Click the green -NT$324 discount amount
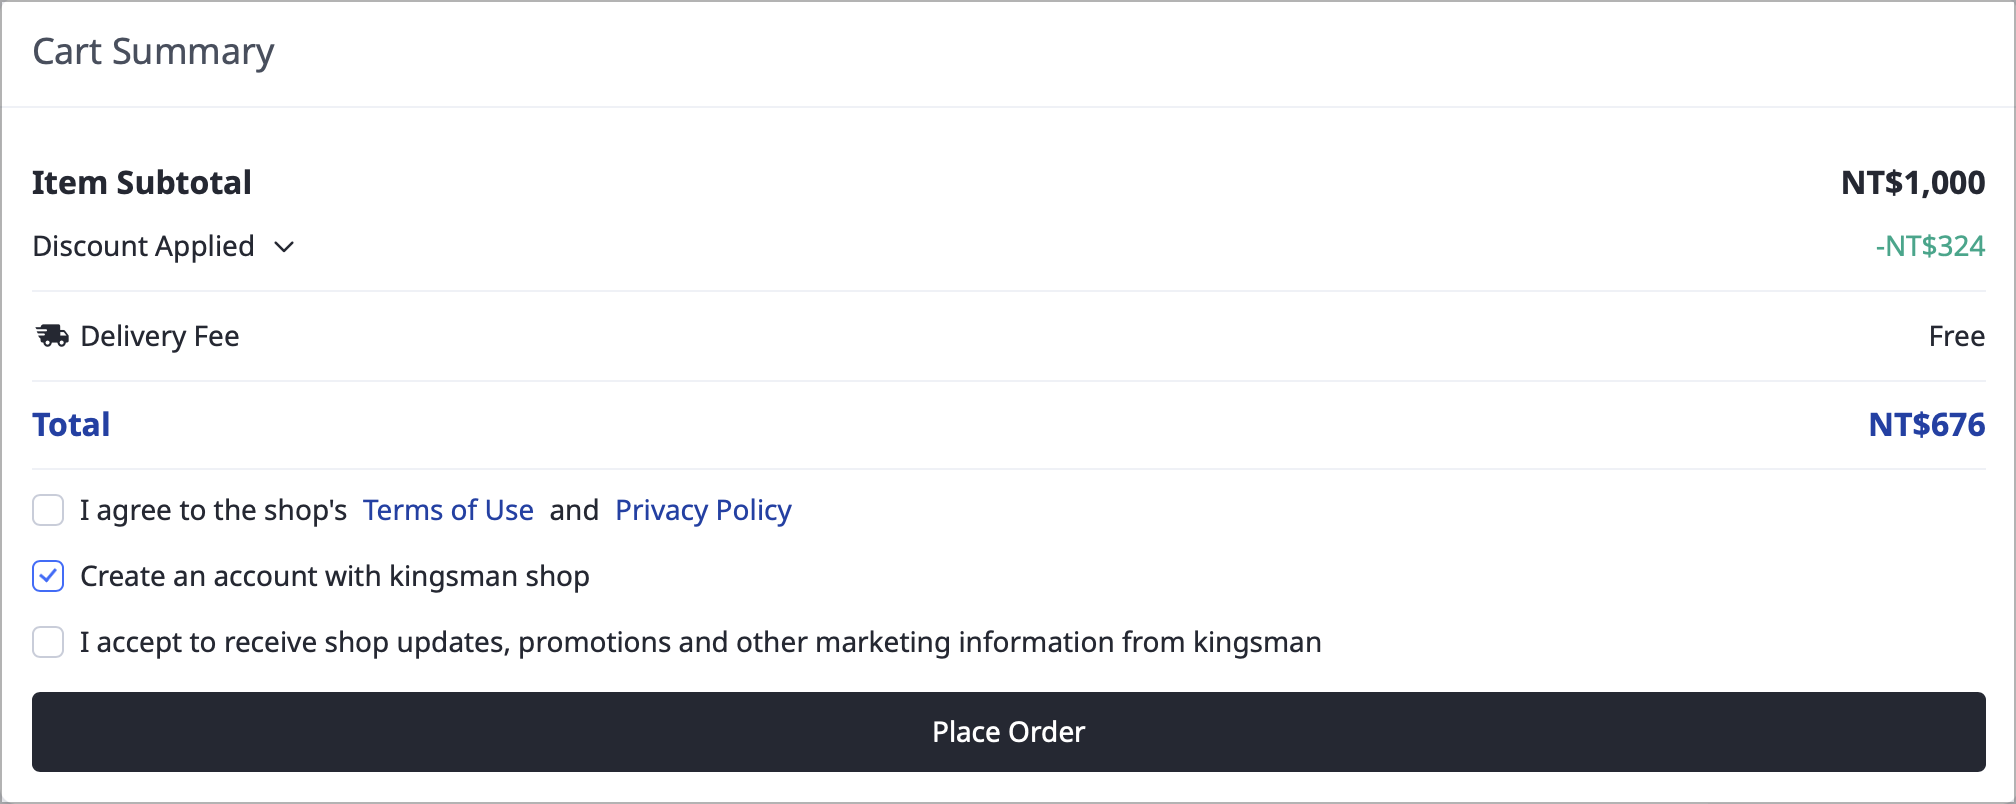Image resolution: width=2016 pixels, height=804 pixels. pyautogui.click(x=1930, y=246)
